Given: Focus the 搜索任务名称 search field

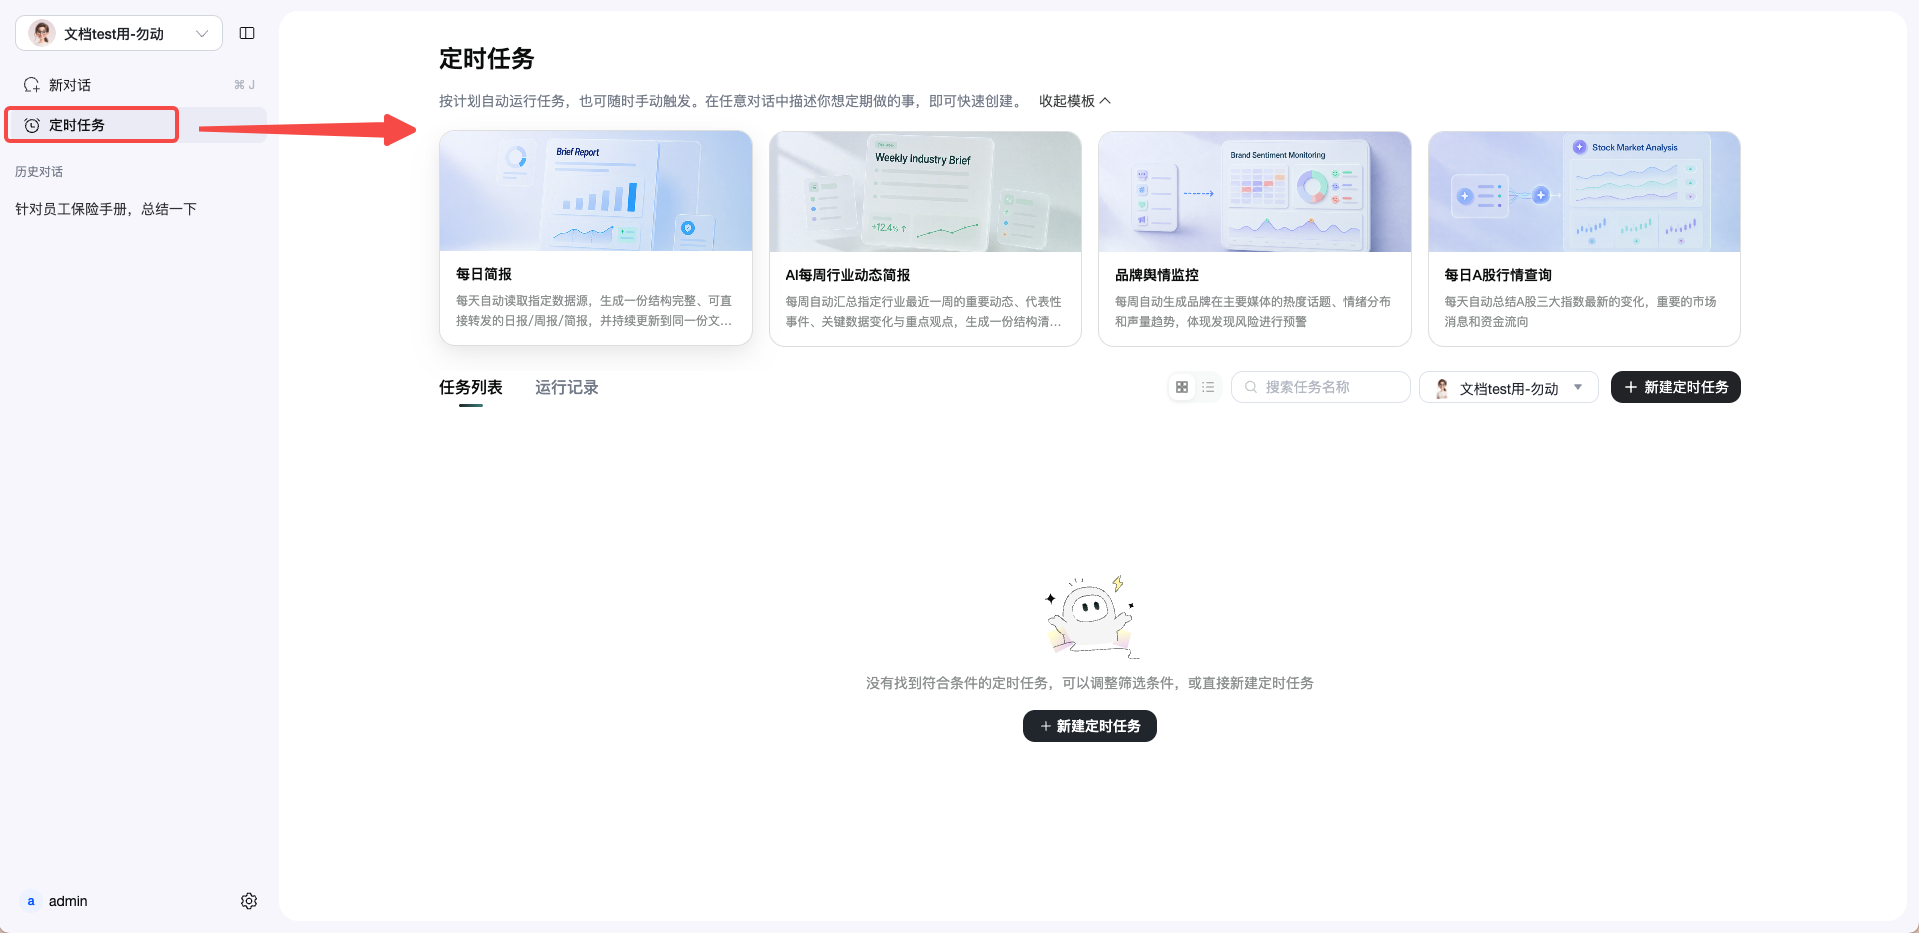Looking at the screenshot, I should [1321, 387].
